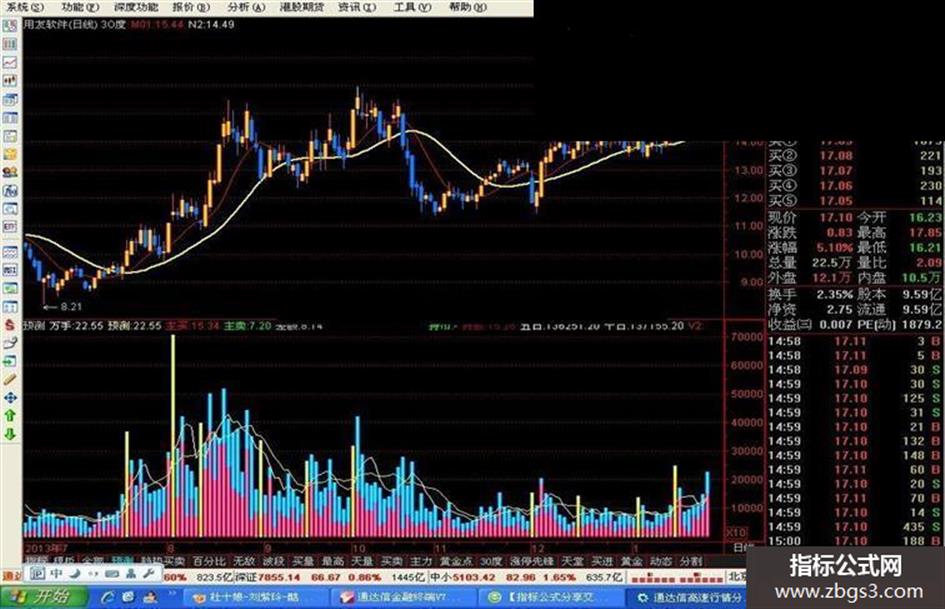The width and height of the screenshot is (945, 609).
Task: Click the two-people icon in left sidebar
Action: (10, 172)
